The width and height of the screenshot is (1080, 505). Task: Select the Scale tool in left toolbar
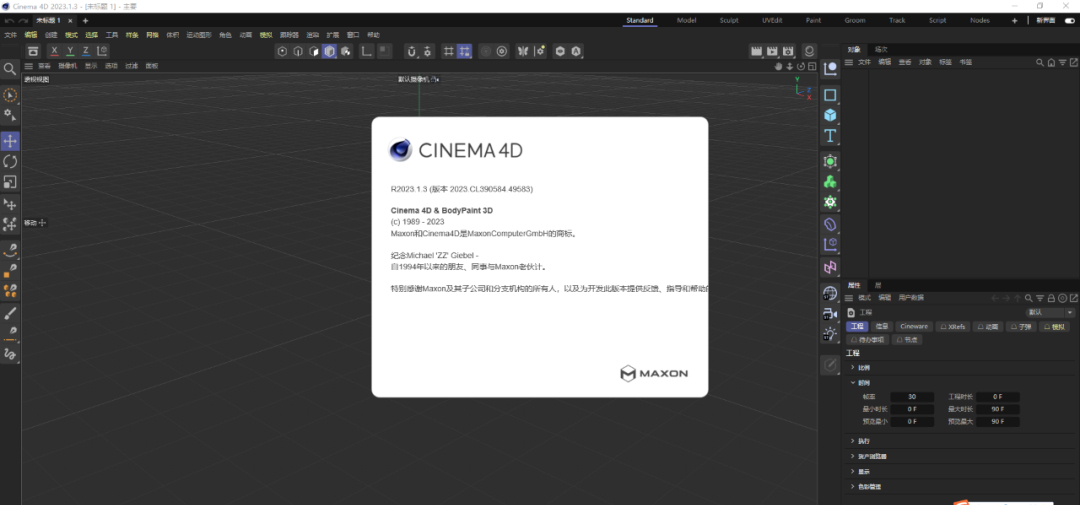(x=10, y=182)
